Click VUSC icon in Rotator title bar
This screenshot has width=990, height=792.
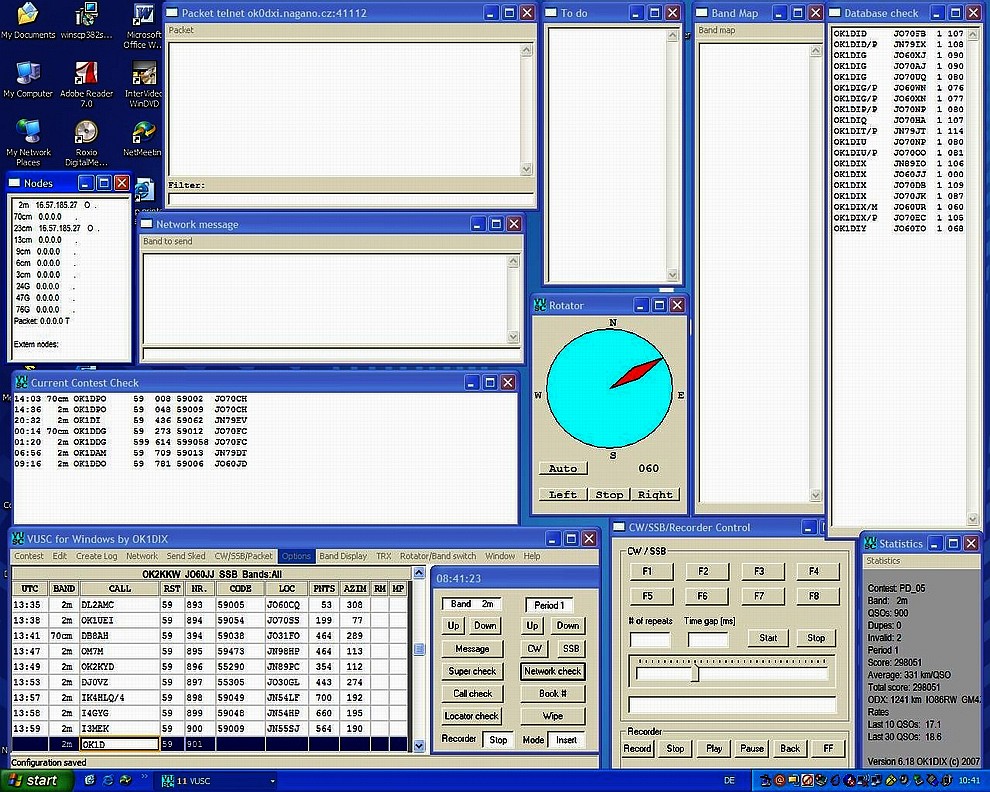click(x=540, y=305)
